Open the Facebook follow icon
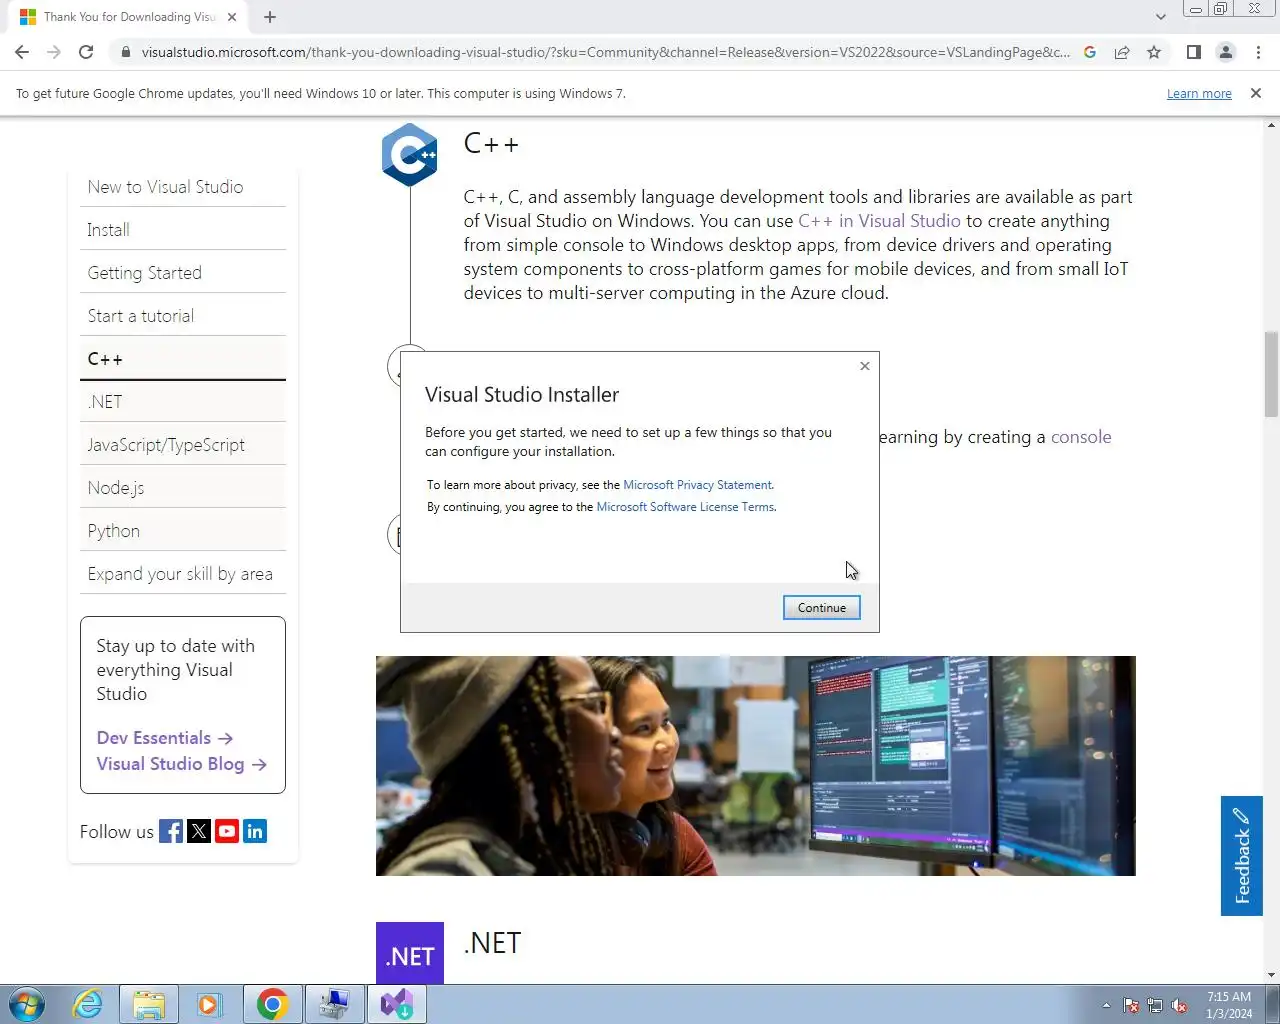The height and width of the screenshot is (1024, 1280). click(x=171, y=831)
